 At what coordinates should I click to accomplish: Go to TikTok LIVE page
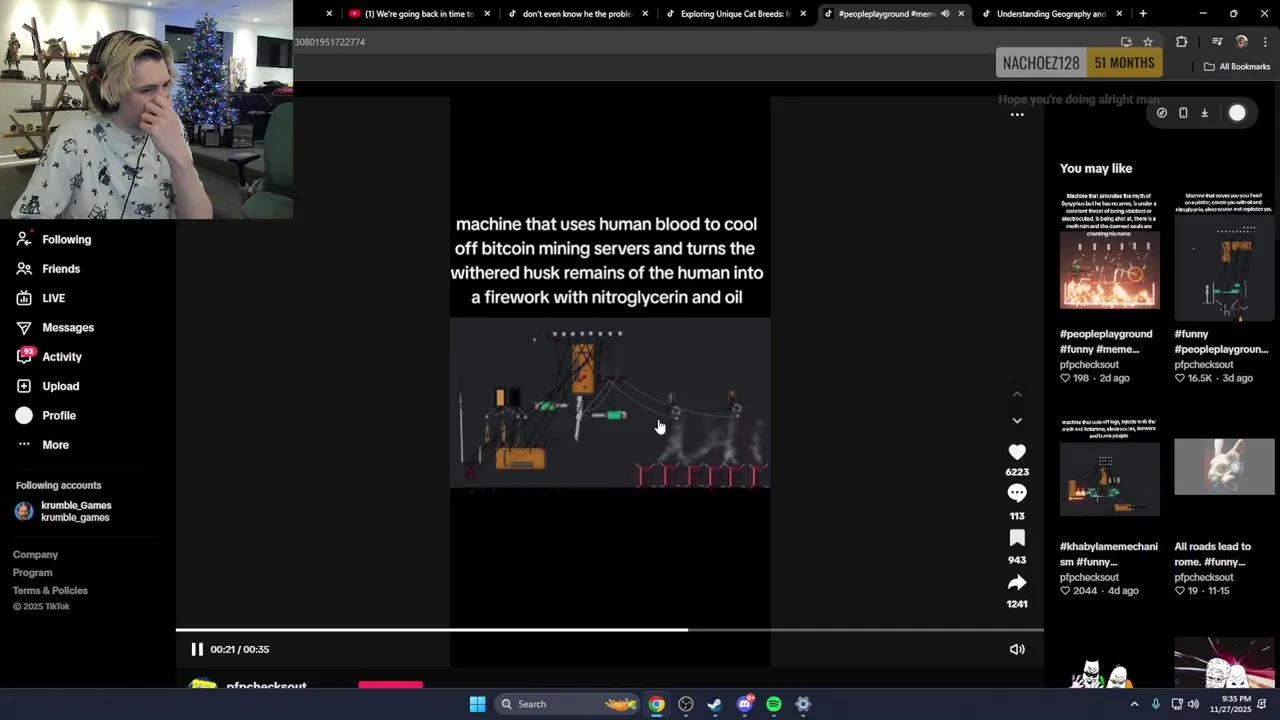41,298
